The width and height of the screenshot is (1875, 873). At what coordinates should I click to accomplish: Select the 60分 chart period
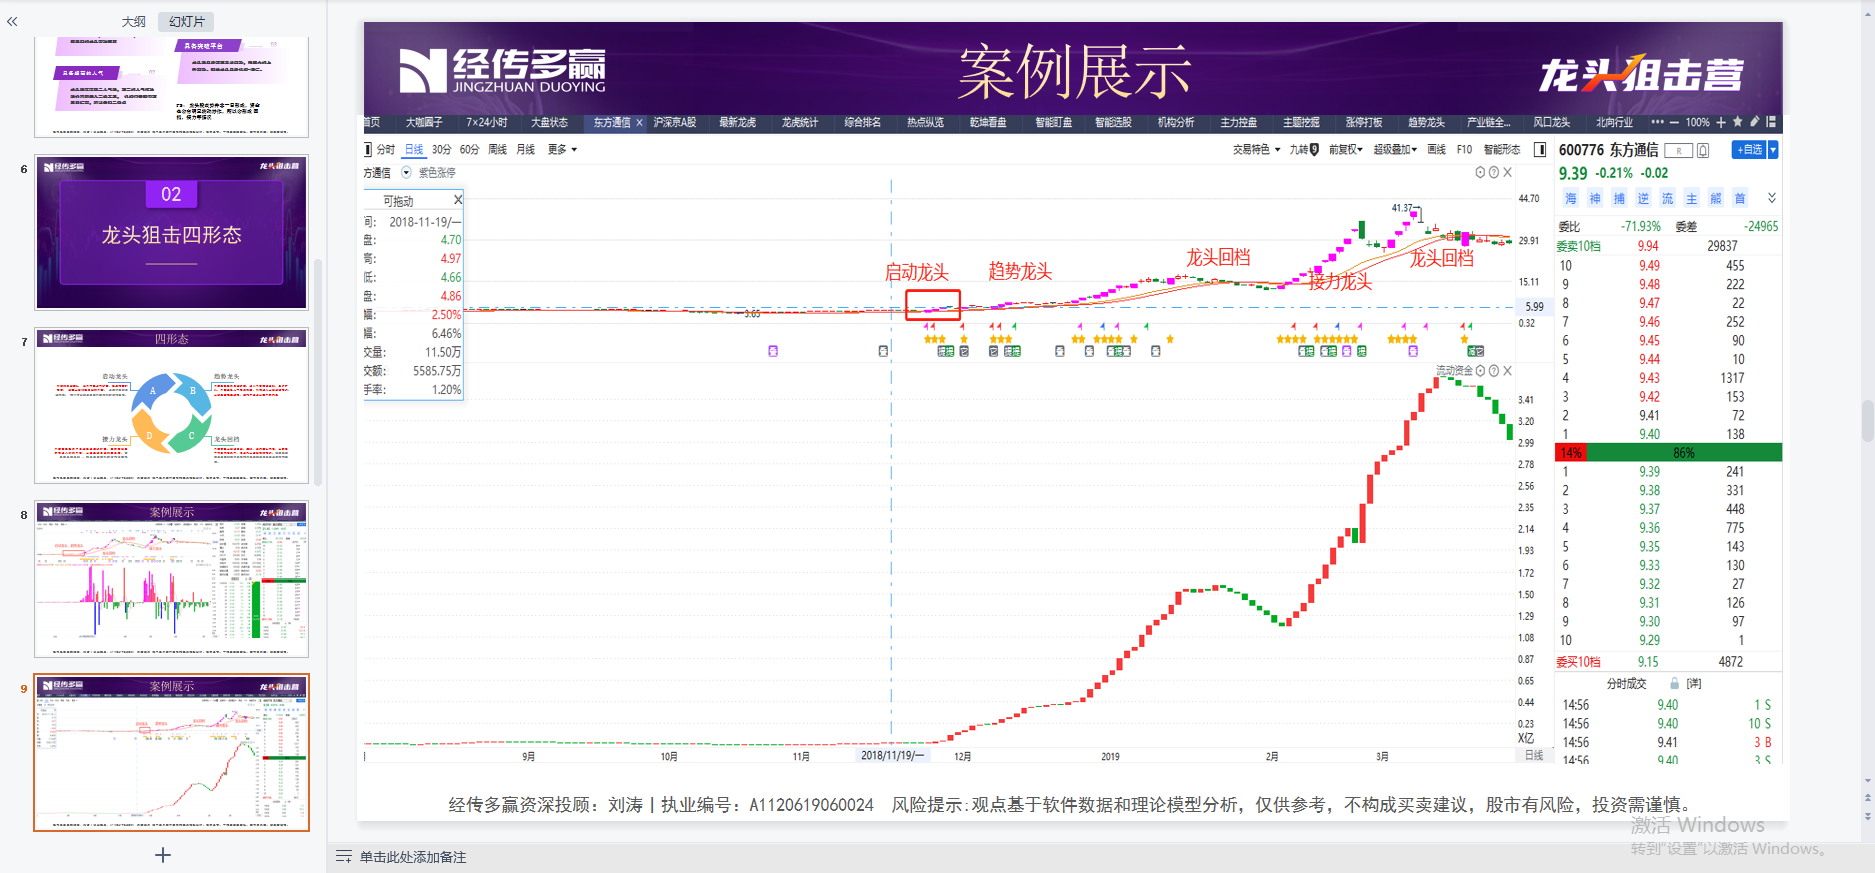tap(469, 150)
